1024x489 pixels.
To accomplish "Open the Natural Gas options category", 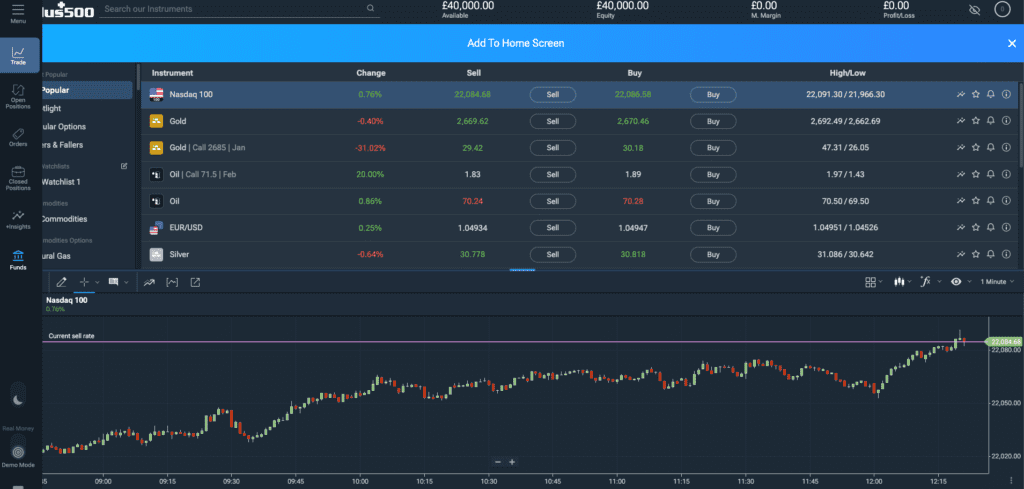I will (x=56, y=256).
